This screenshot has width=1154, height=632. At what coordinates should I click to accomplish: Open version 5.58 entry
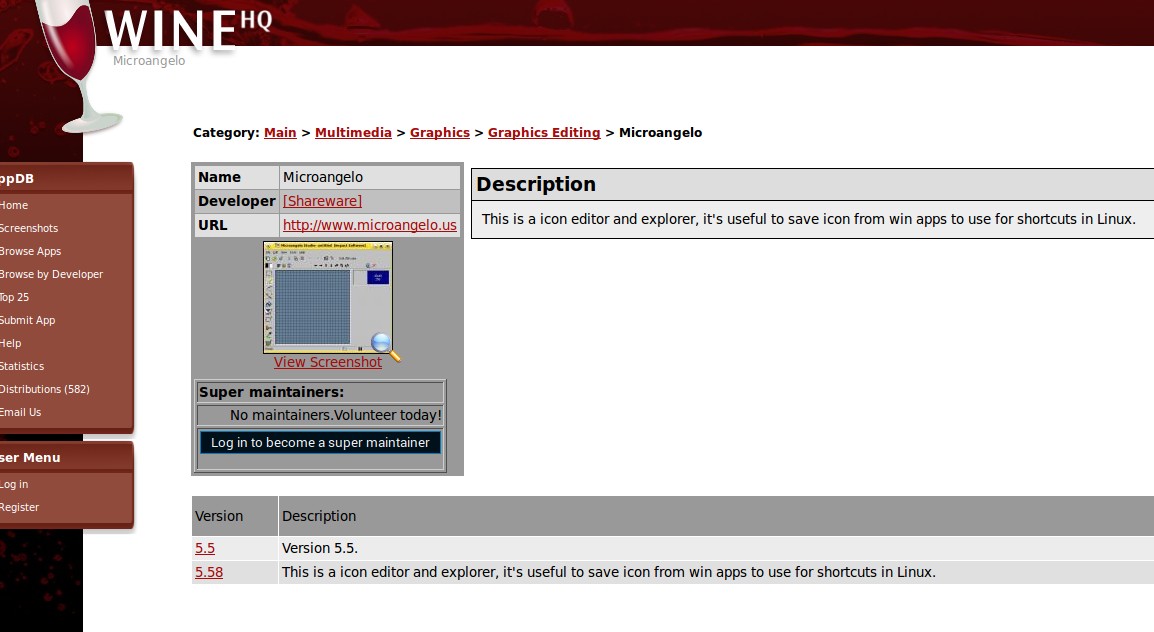point(209,572)
